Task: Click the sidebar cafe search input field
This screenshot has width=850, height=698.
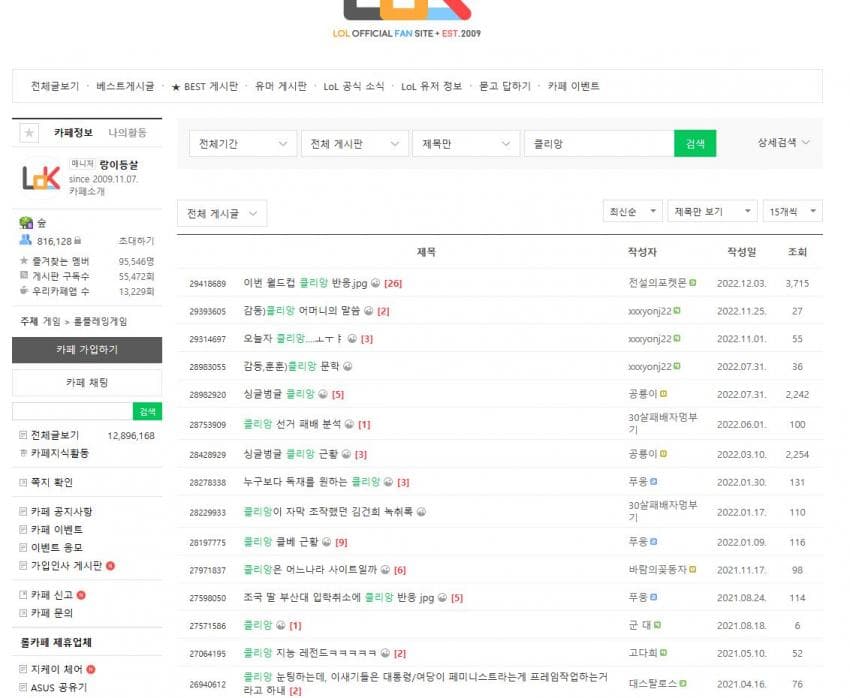Action: tap(72, 412)
